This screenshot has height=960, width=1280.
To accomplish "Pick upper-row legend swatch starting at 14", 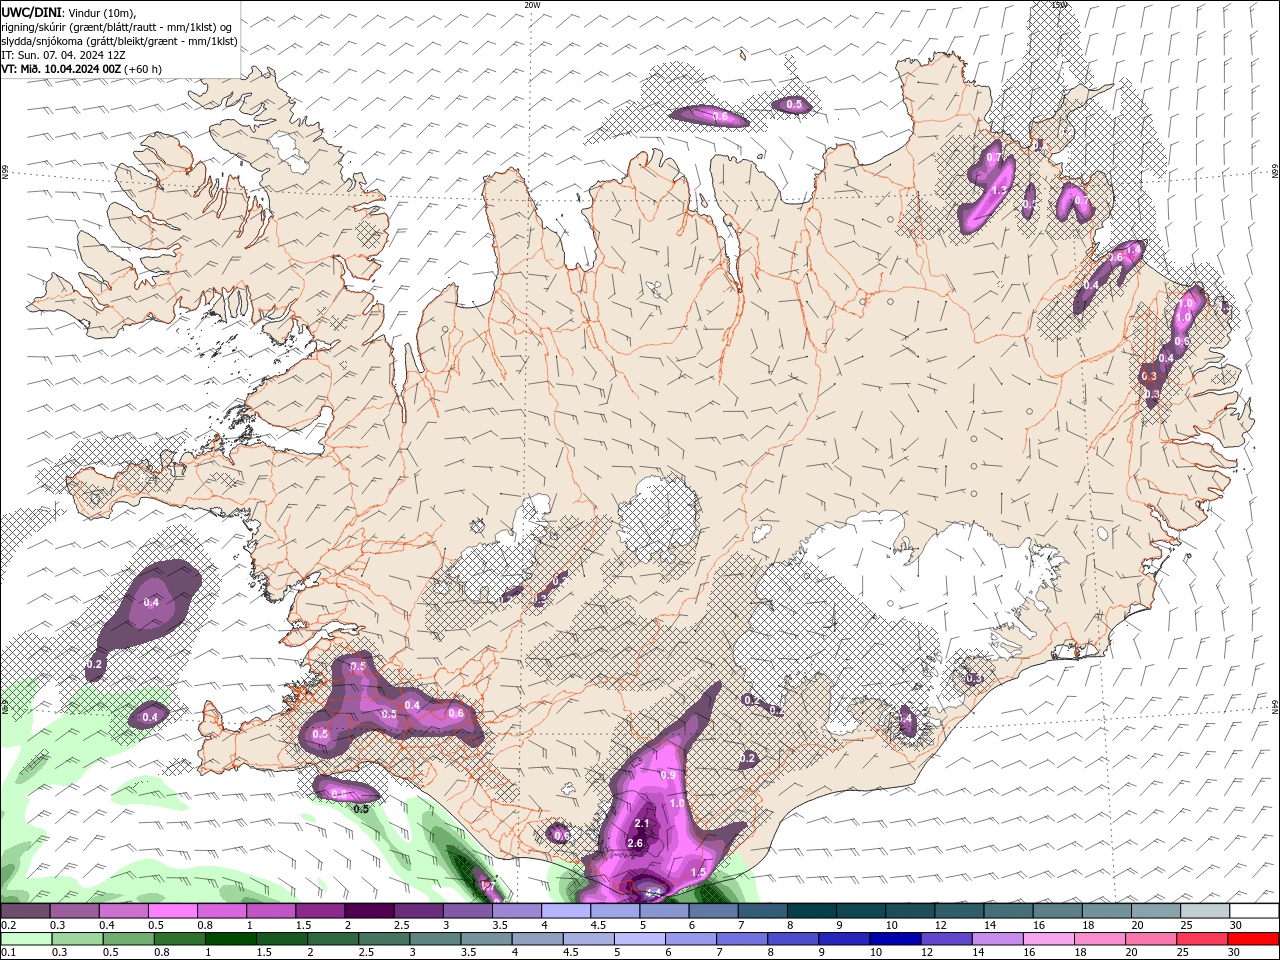I will click(1009, 911).
